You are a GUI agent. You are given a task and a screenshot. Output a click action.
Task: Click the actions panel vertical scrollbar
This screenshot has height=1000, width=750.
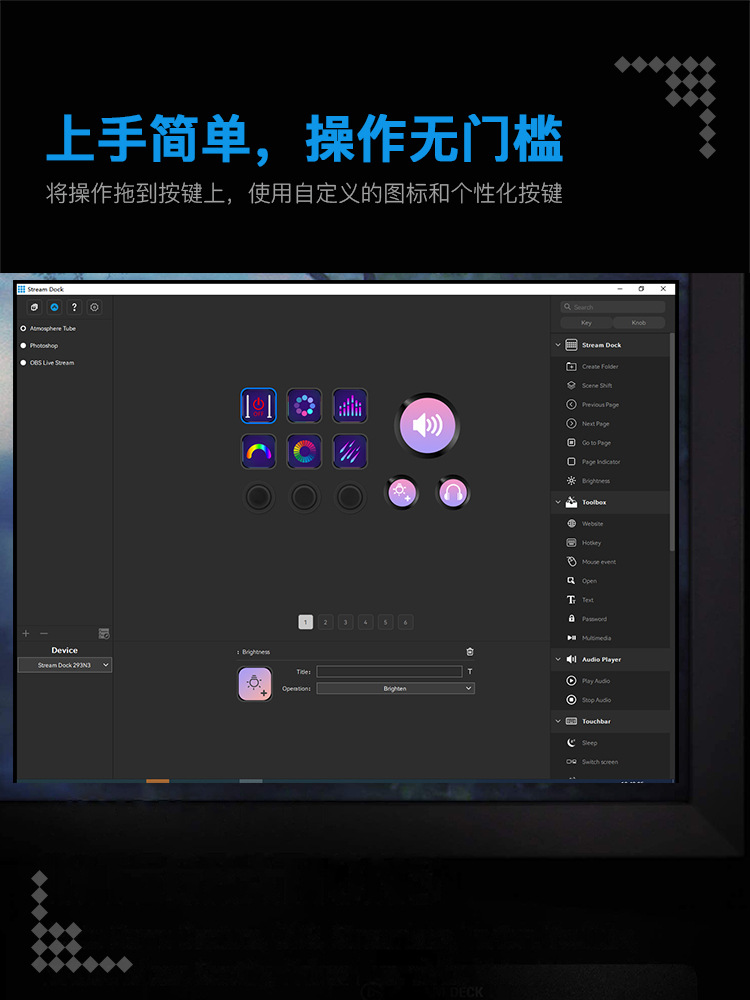coord(672,440)
